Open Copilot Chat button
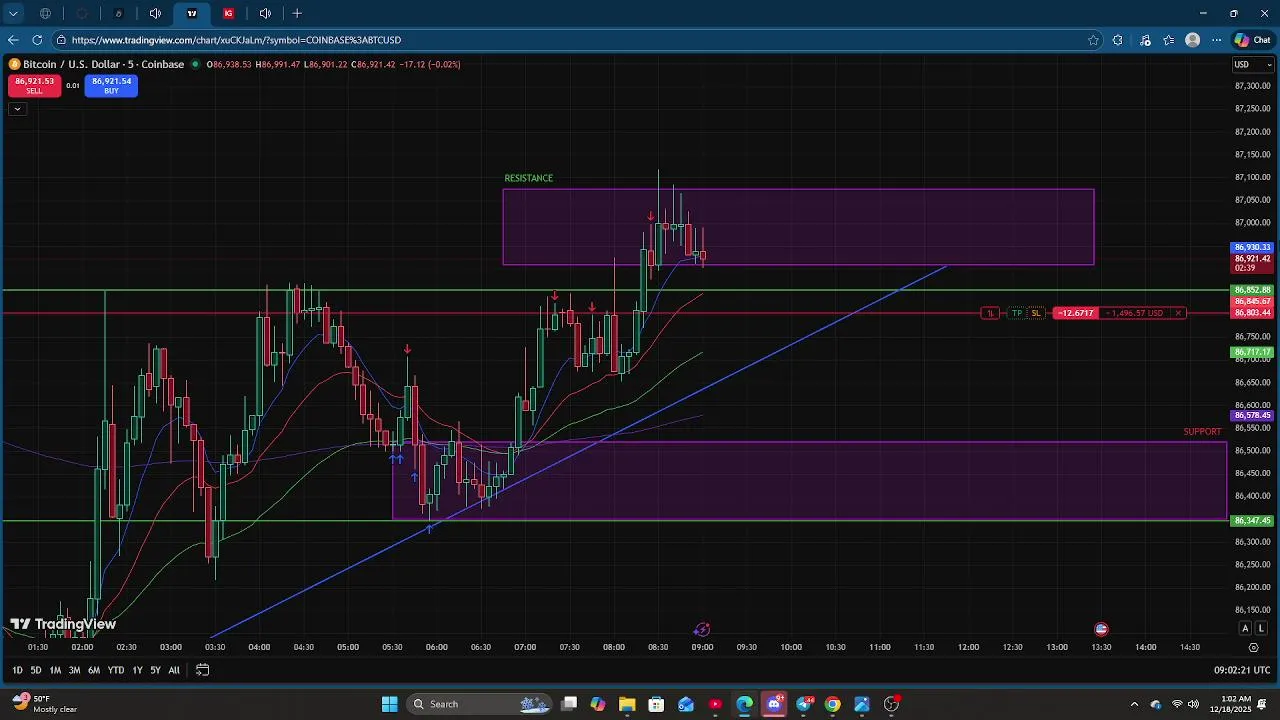The height and width of the screenshot is (720, 1280). pos(1253,40)
